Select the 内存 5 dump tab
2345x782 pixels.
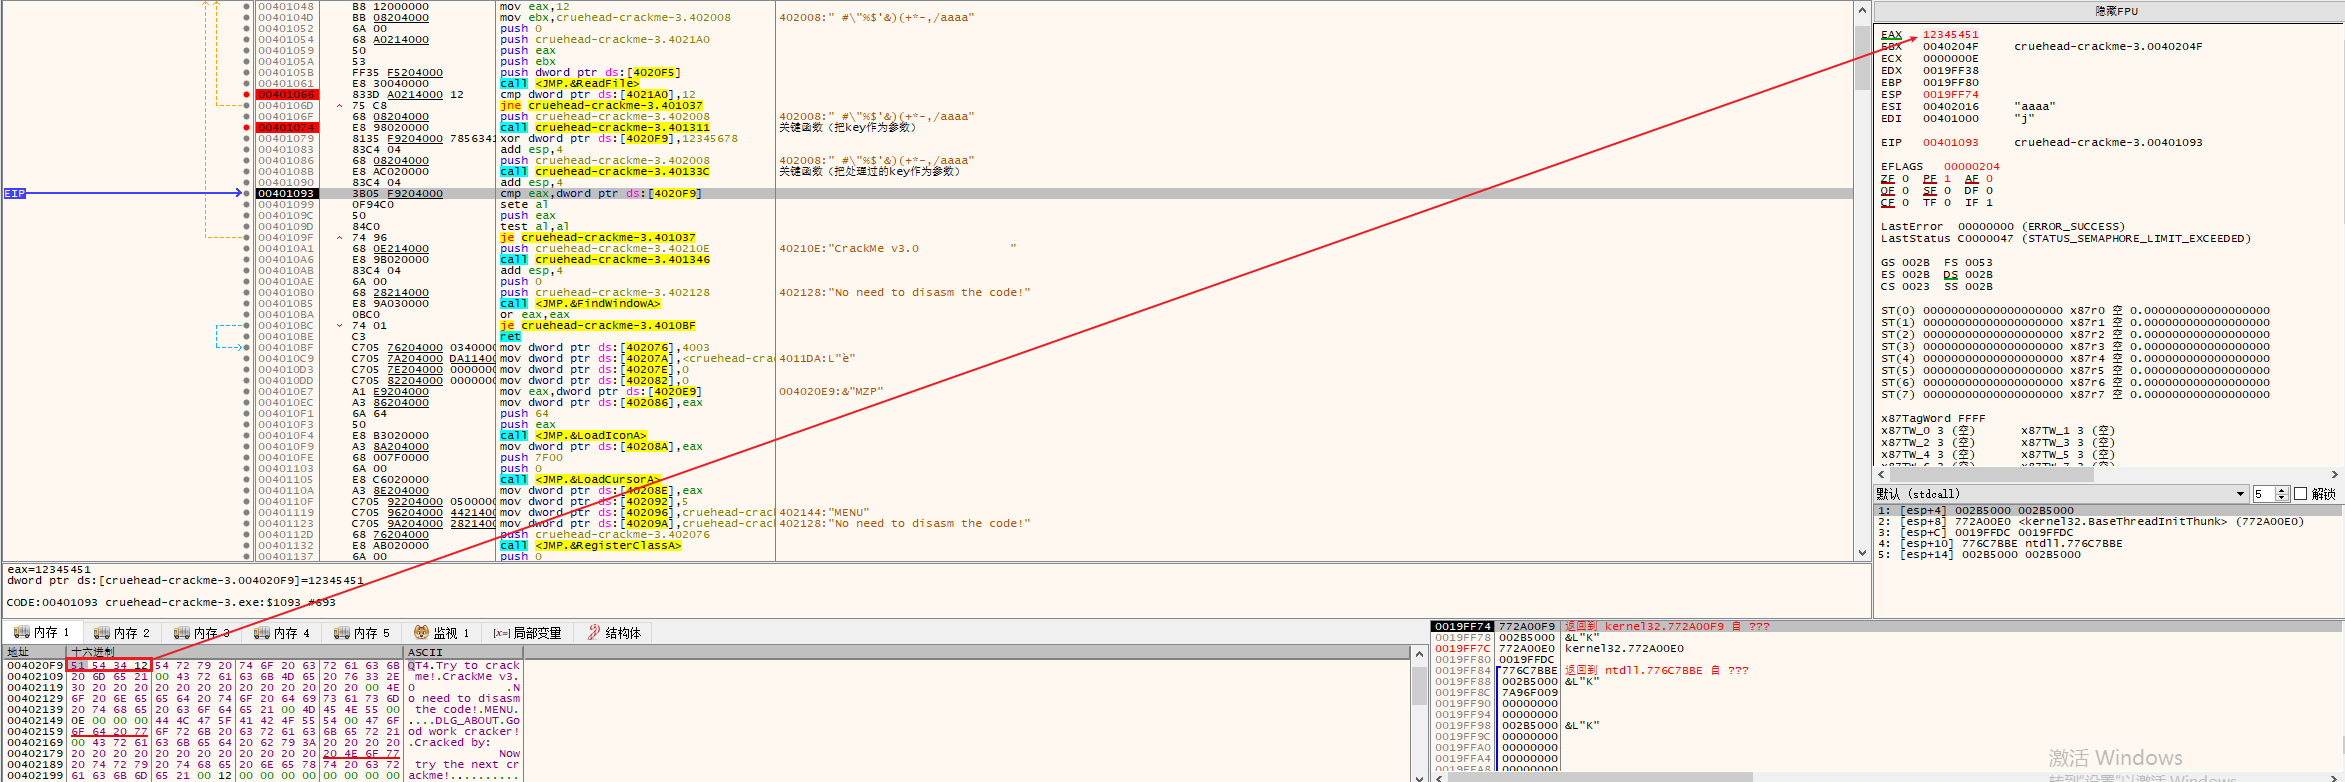click(362, 633)
